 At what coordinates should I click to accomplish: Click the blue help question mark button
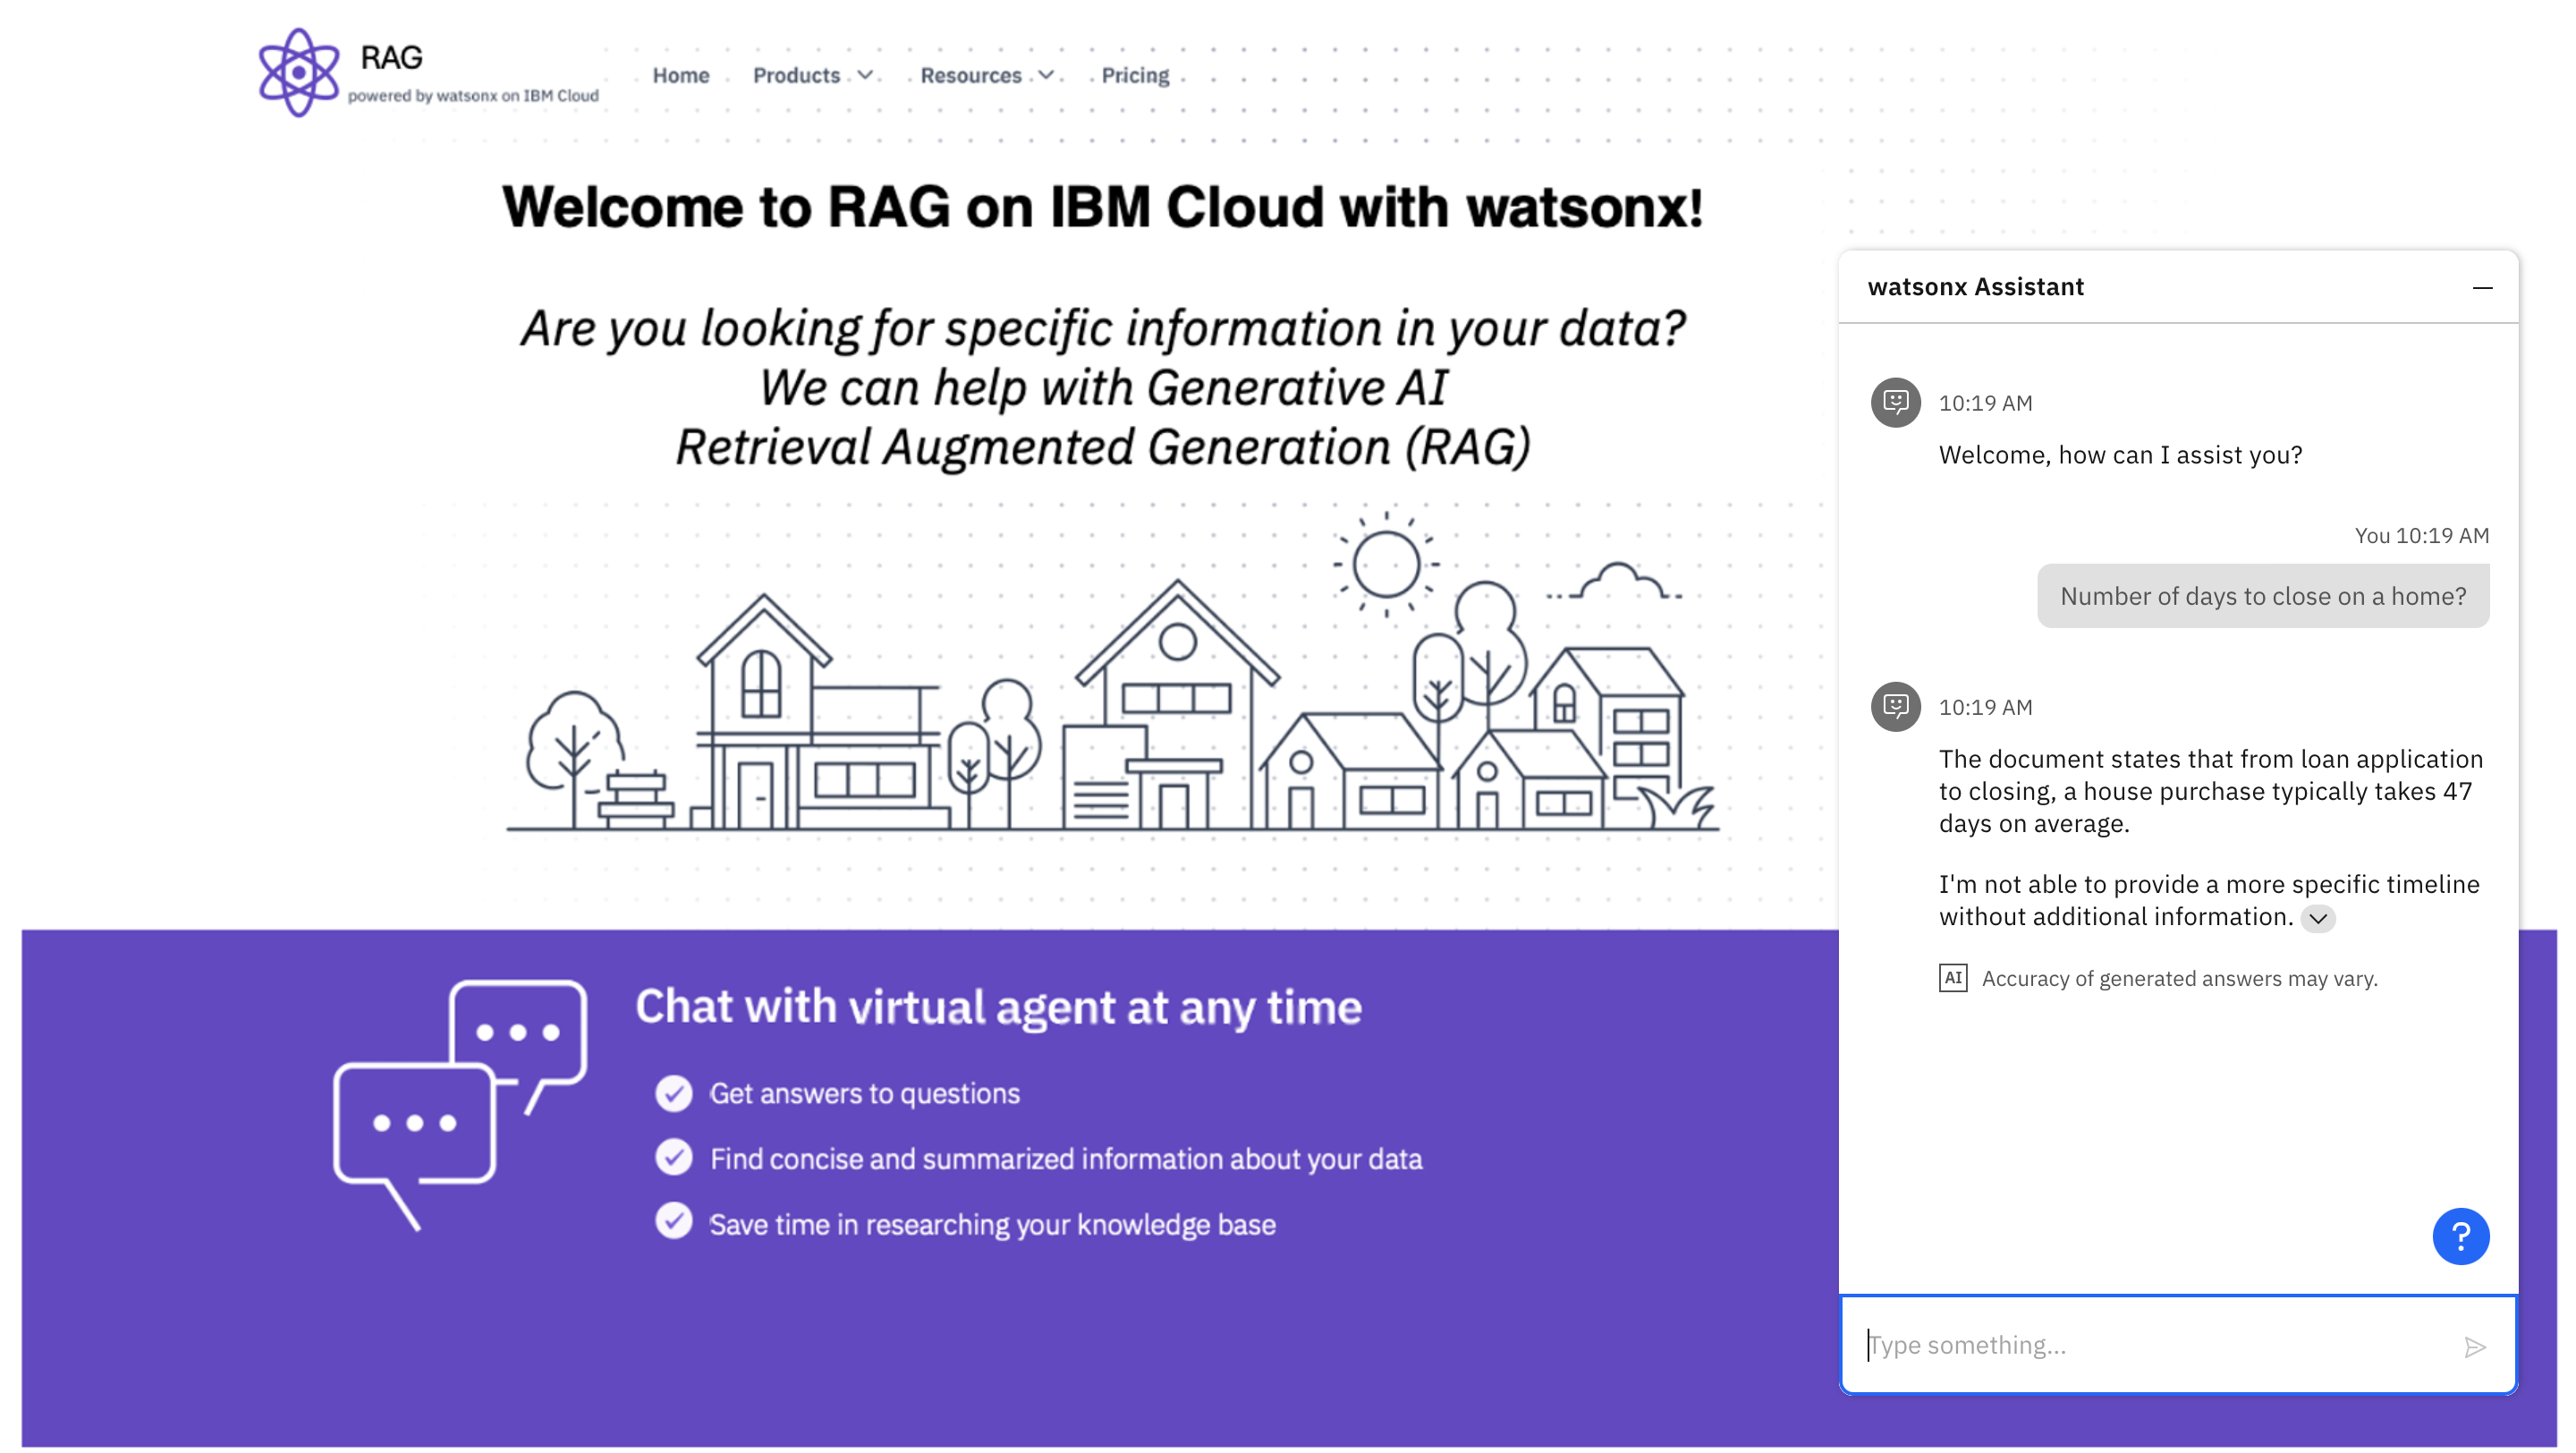pyautogui.click(x=2459, y=1237)
